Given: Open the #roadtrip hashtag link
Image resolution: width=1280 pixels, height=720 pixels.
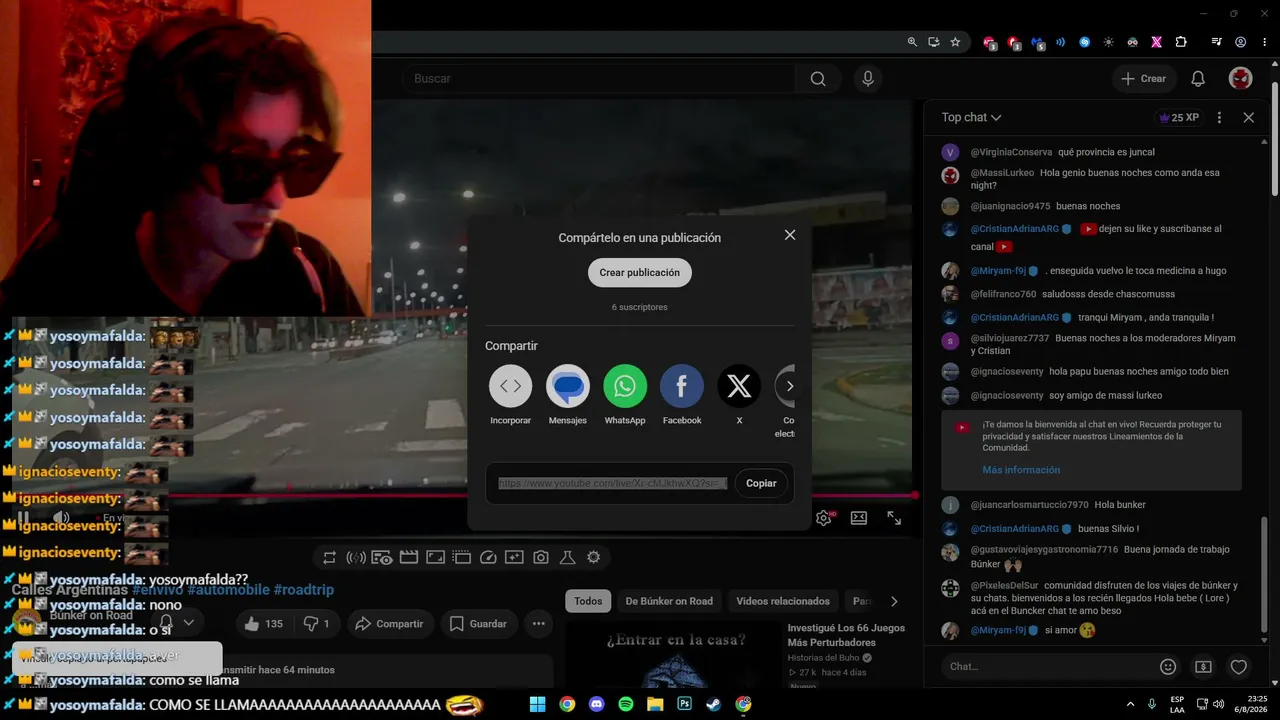Looking at the screenshot, I should 303,590.
